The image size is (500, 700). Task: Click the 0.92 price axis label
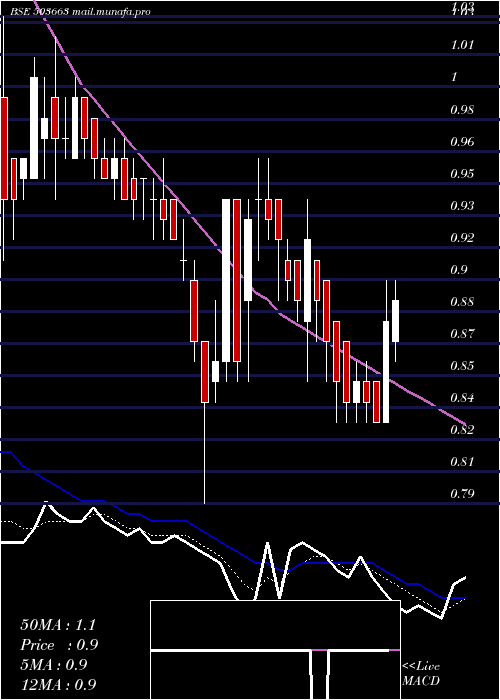click(462, 238)
